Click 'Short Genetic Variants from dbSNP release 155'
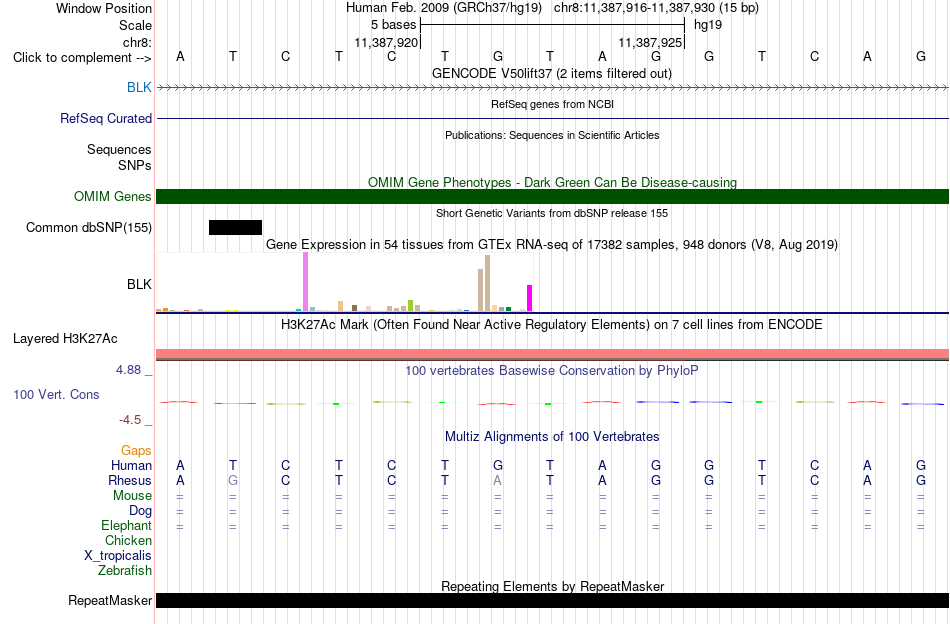 tap(552, 213)
